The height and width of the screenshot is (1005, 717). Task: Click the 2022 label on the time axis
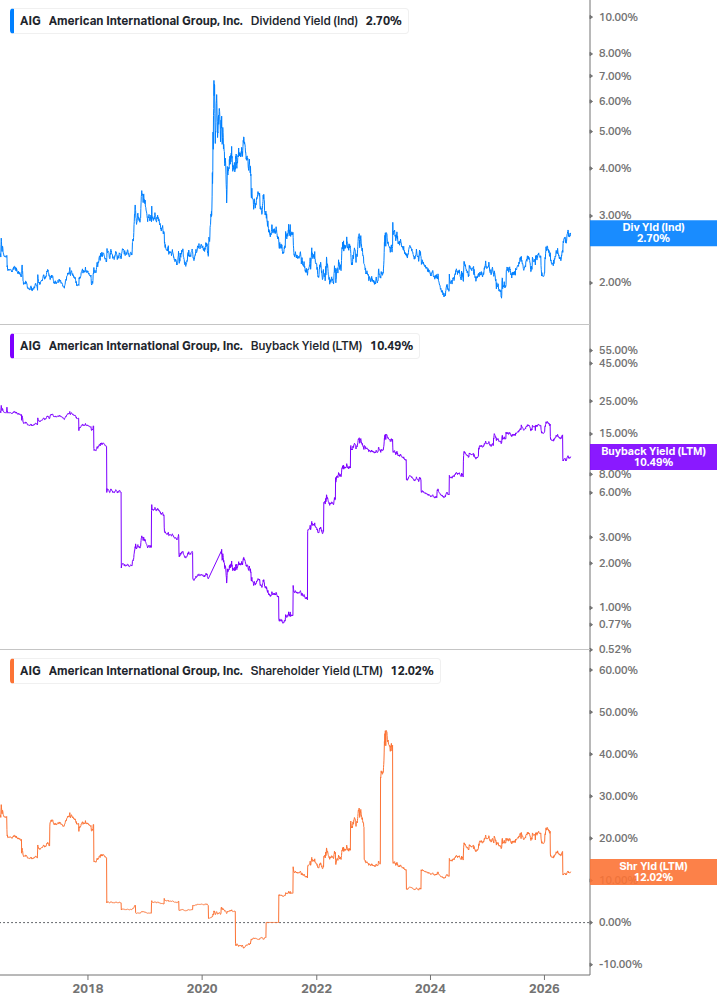click(317, 988)
